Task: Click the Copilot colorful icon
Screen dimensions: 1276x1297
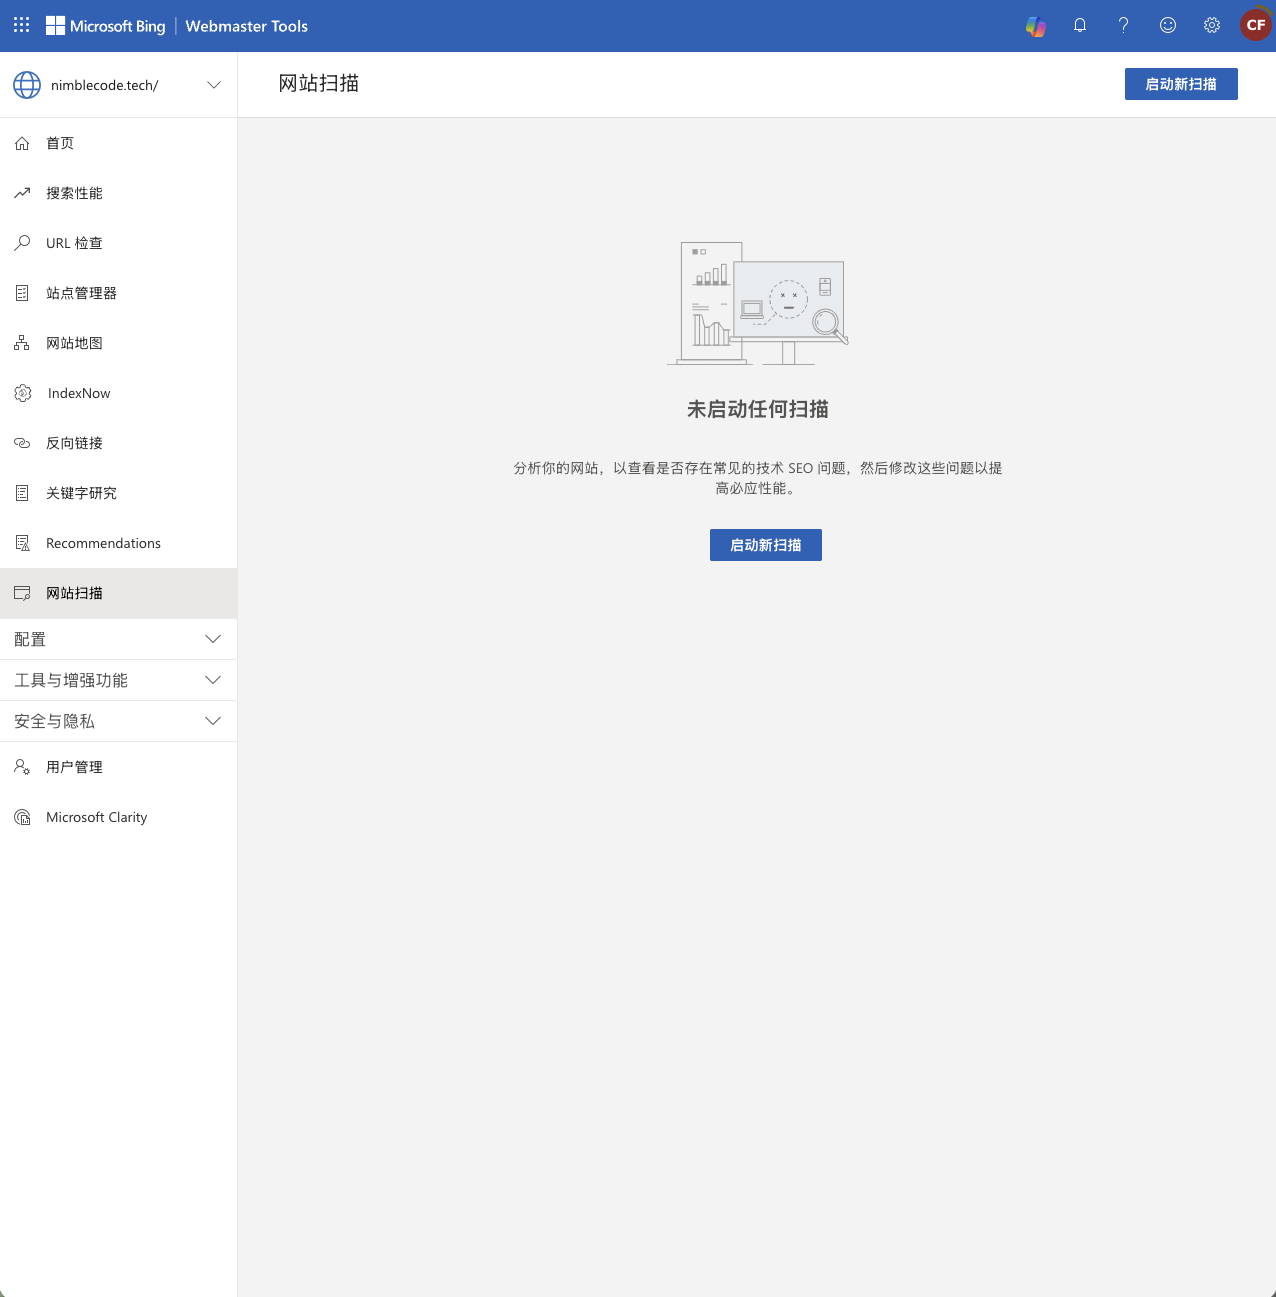Action: tap(1036, 26)
